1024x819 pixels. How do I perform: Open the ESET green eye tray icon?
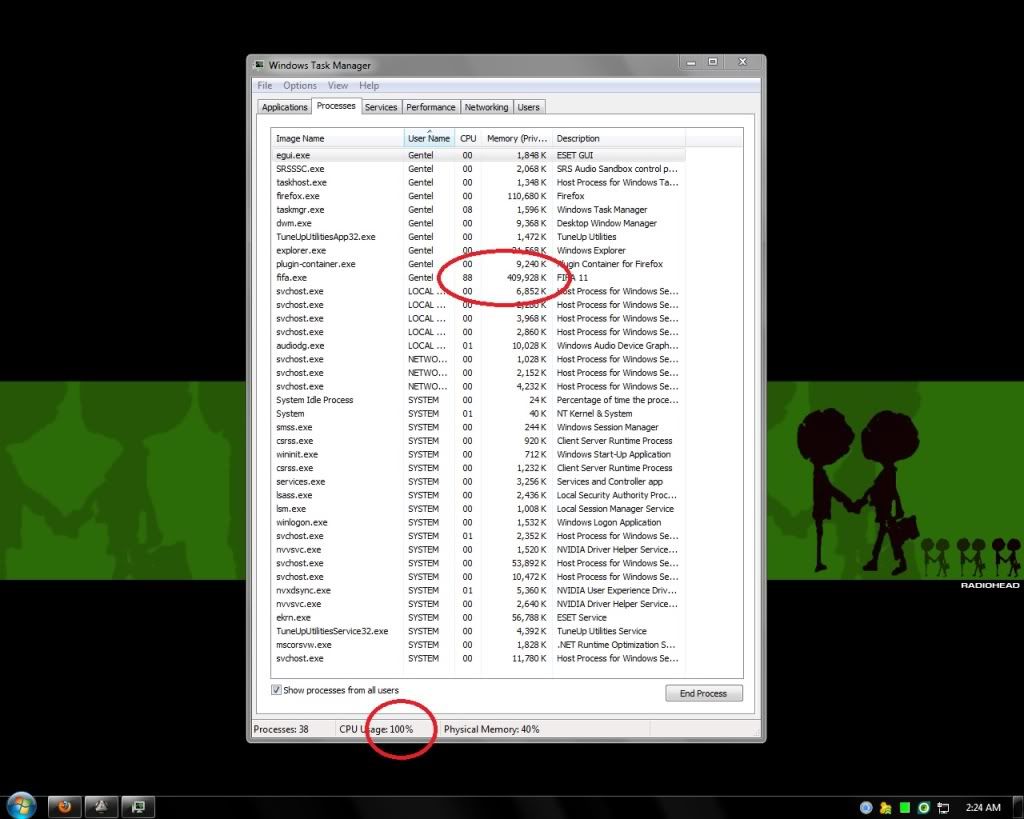click(x=923, y=808)
